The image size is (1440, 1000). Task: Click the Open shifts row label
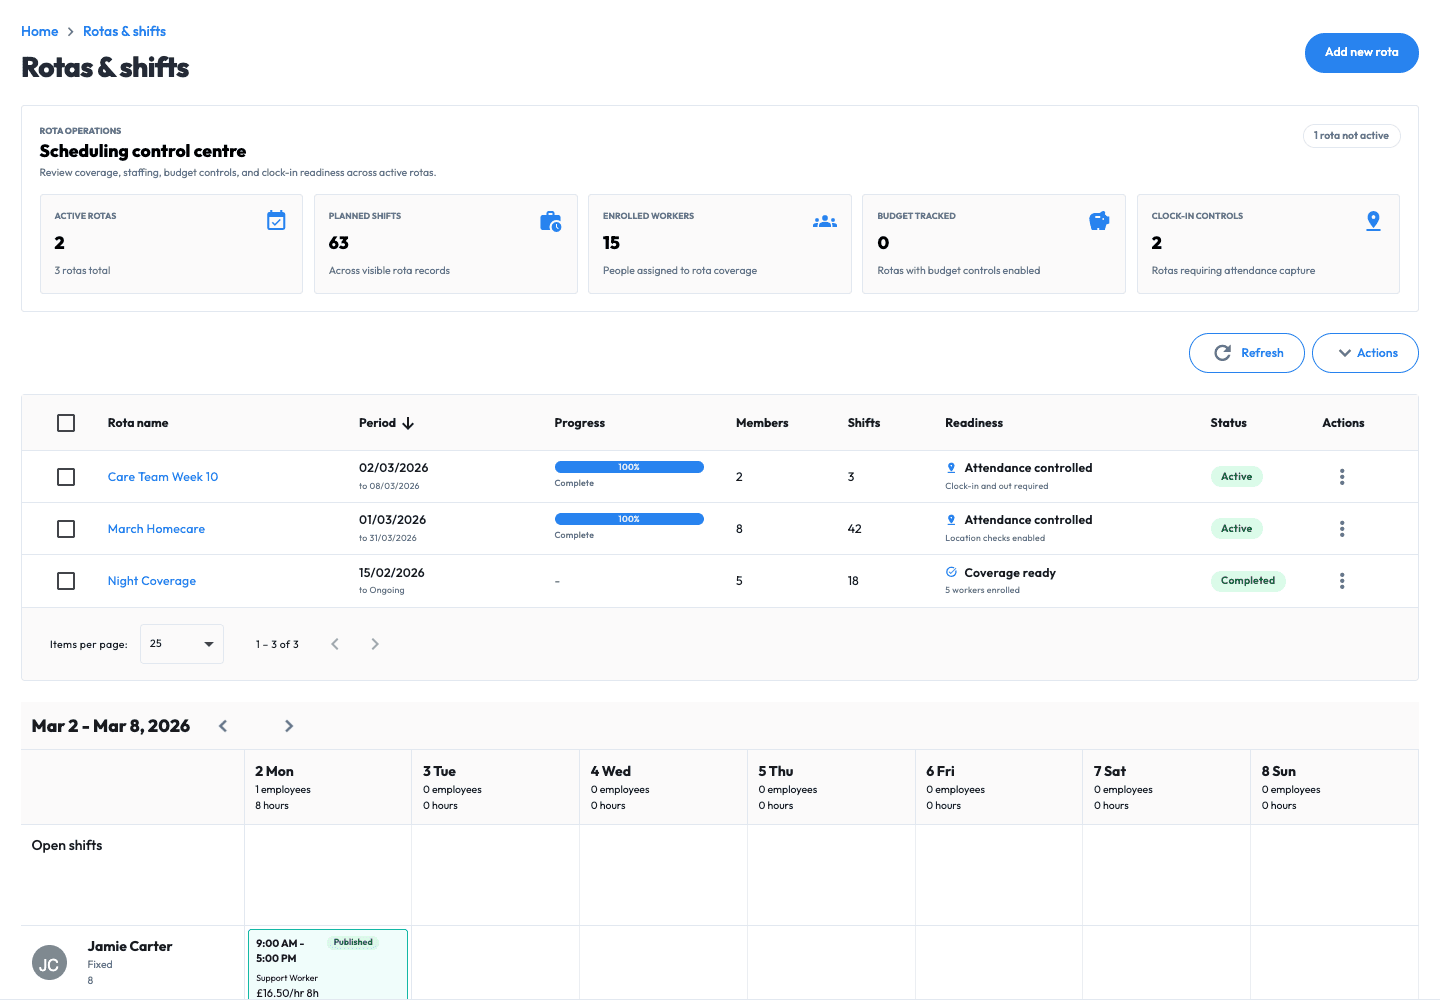[x=67, y=846]
